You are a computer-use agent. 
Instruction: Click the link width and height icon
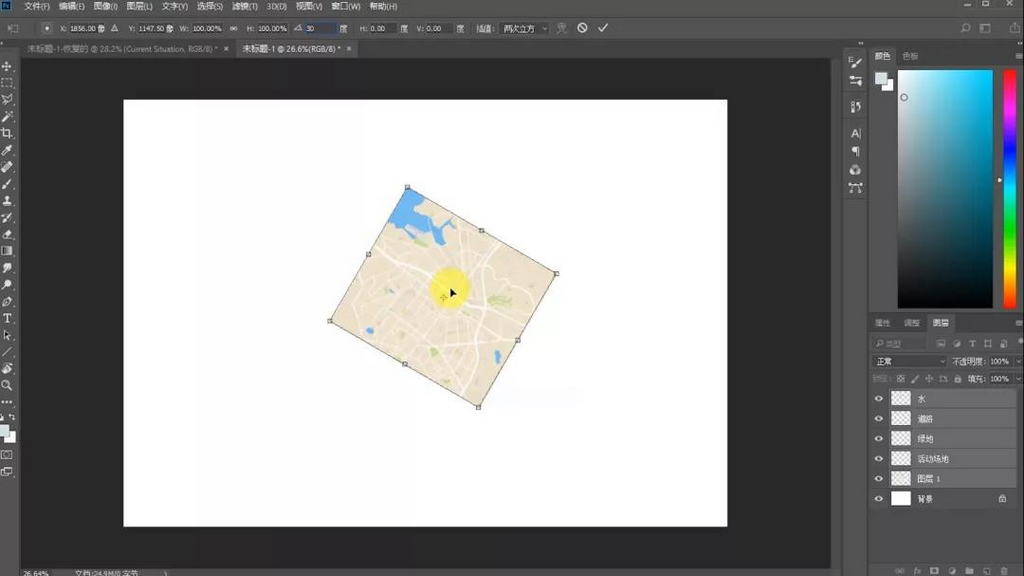coord(233,29)
